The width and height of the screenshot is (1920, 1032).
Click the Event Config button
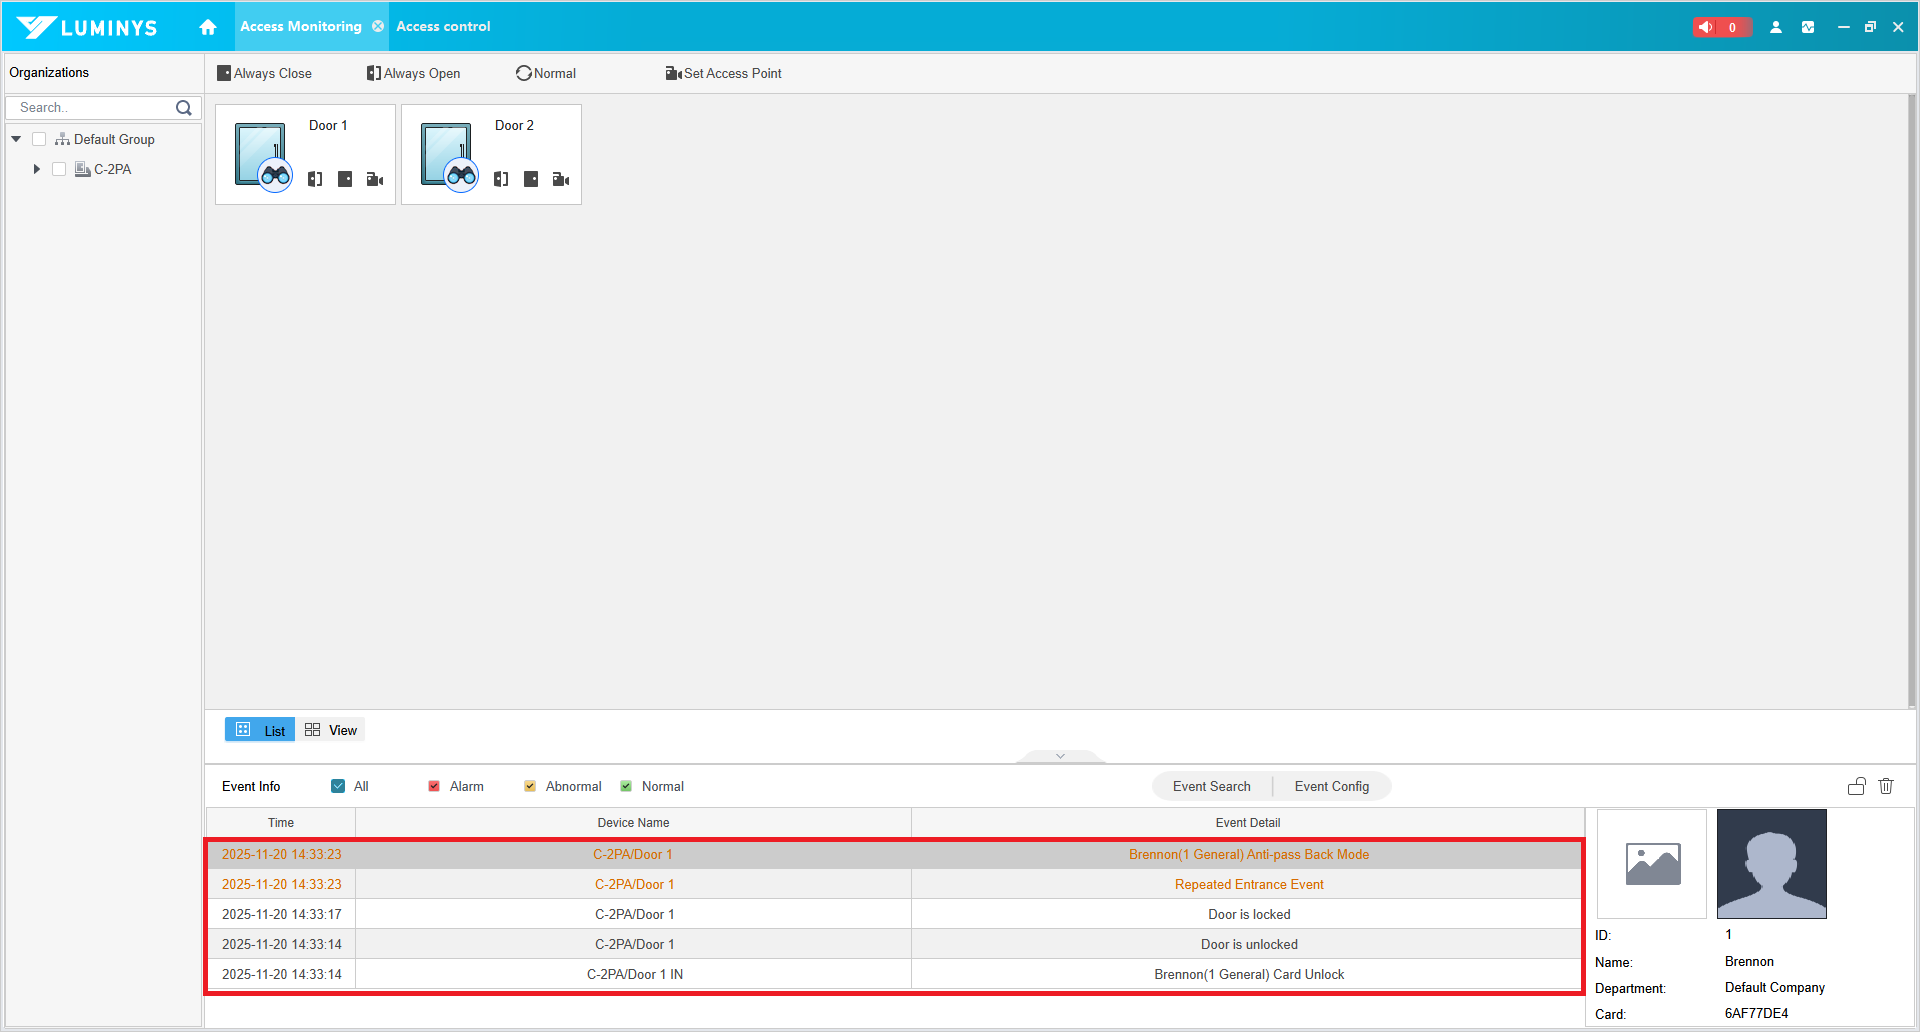click(1331, 786)
